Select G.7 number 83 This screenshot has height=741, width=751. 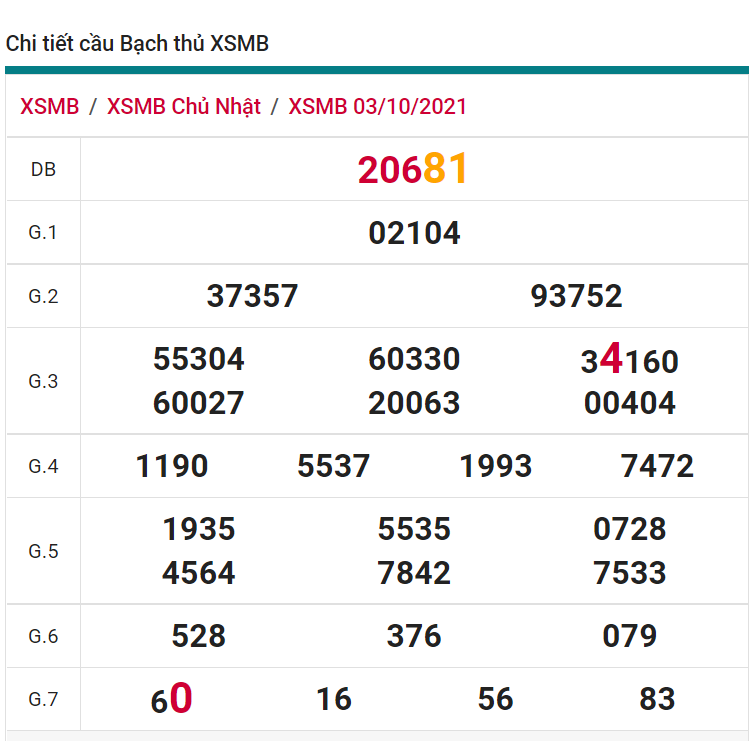click(657, 700)
